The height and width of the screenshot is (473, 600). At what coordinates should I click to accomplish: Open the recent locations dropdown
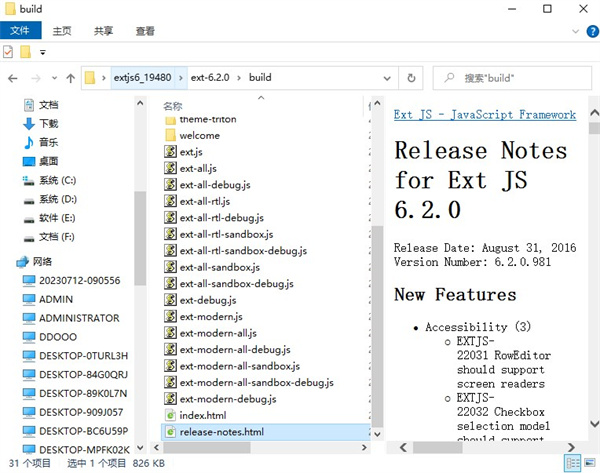coord(54,78)
